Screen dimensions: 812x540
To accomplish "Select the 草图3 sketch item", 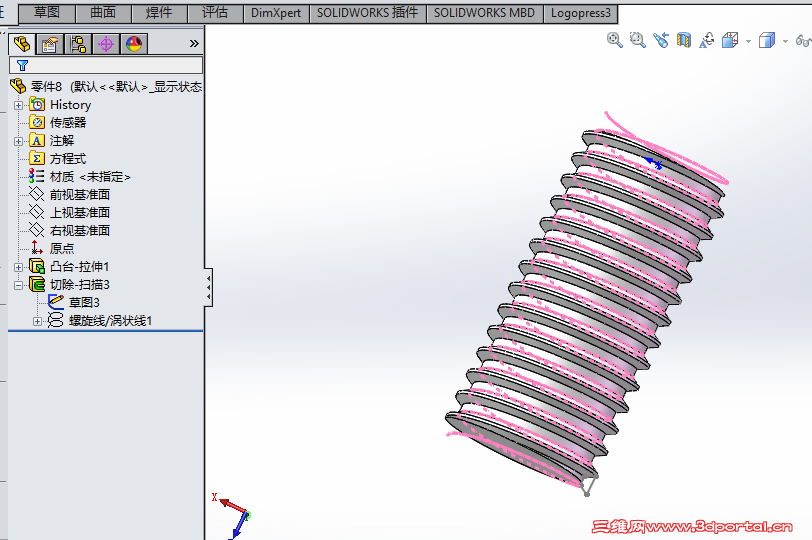I will point(84,302).
